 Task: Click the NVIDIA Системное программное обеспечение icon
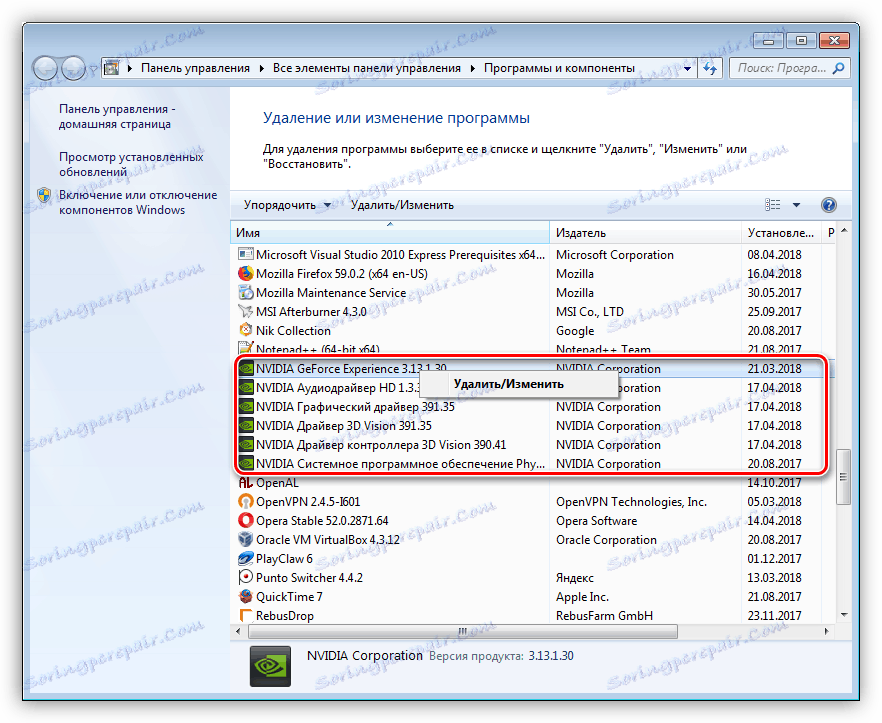246,464
